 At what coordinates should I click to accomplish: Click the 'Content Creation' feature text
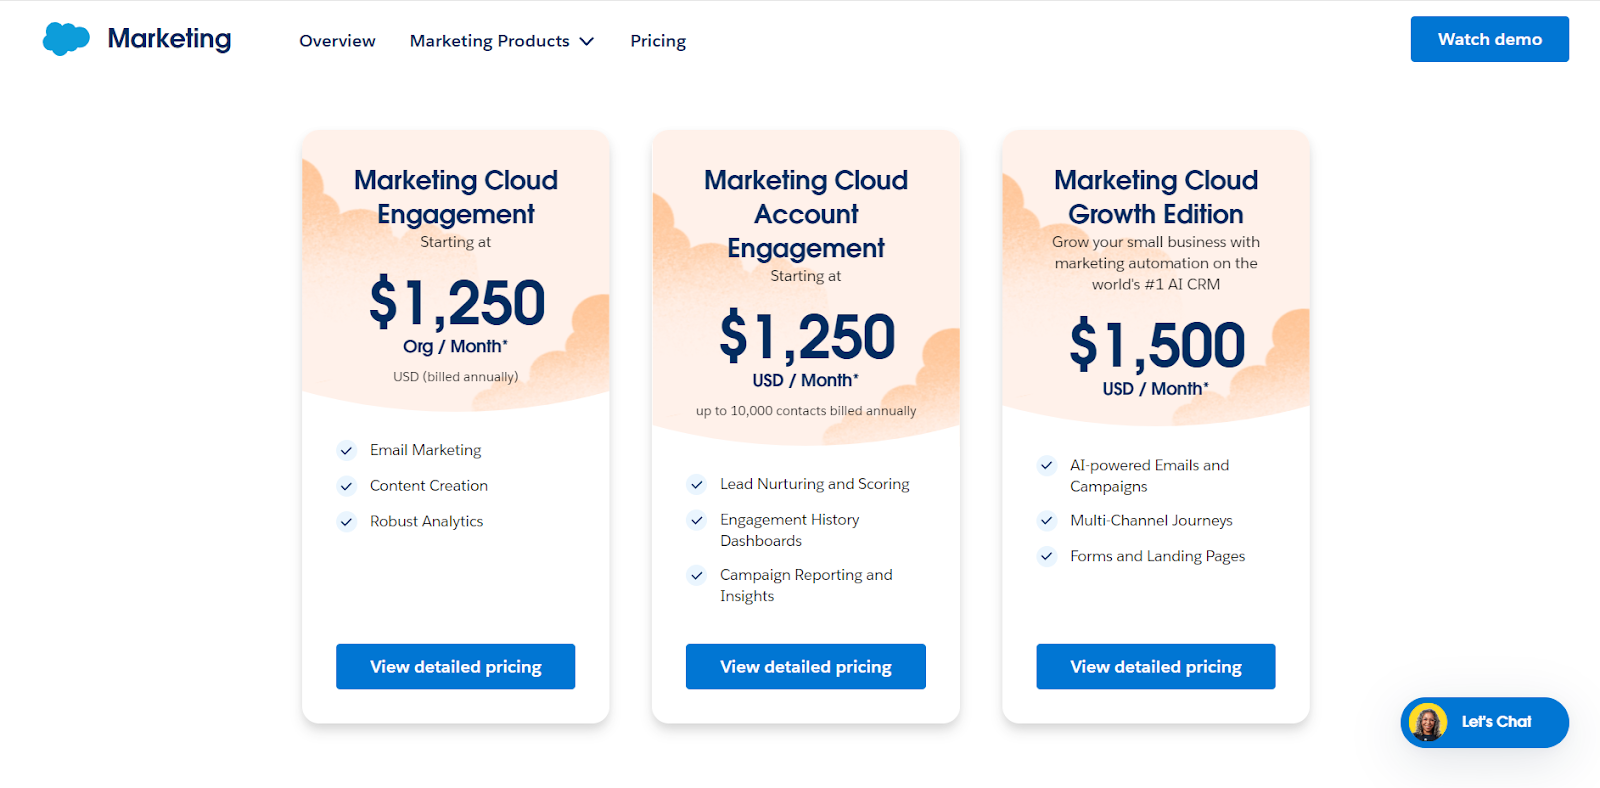[x=429, y=486]
